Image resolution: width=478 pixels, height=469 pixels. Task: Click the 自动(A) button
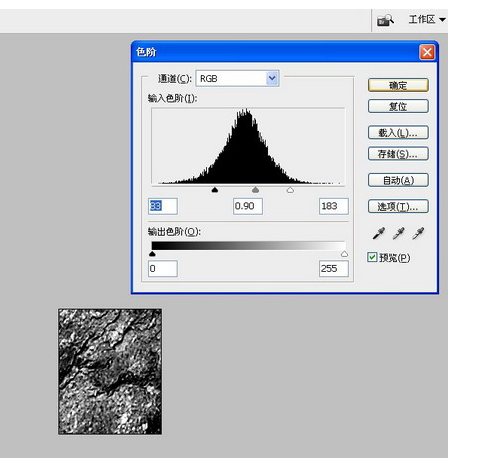[398, 180]
